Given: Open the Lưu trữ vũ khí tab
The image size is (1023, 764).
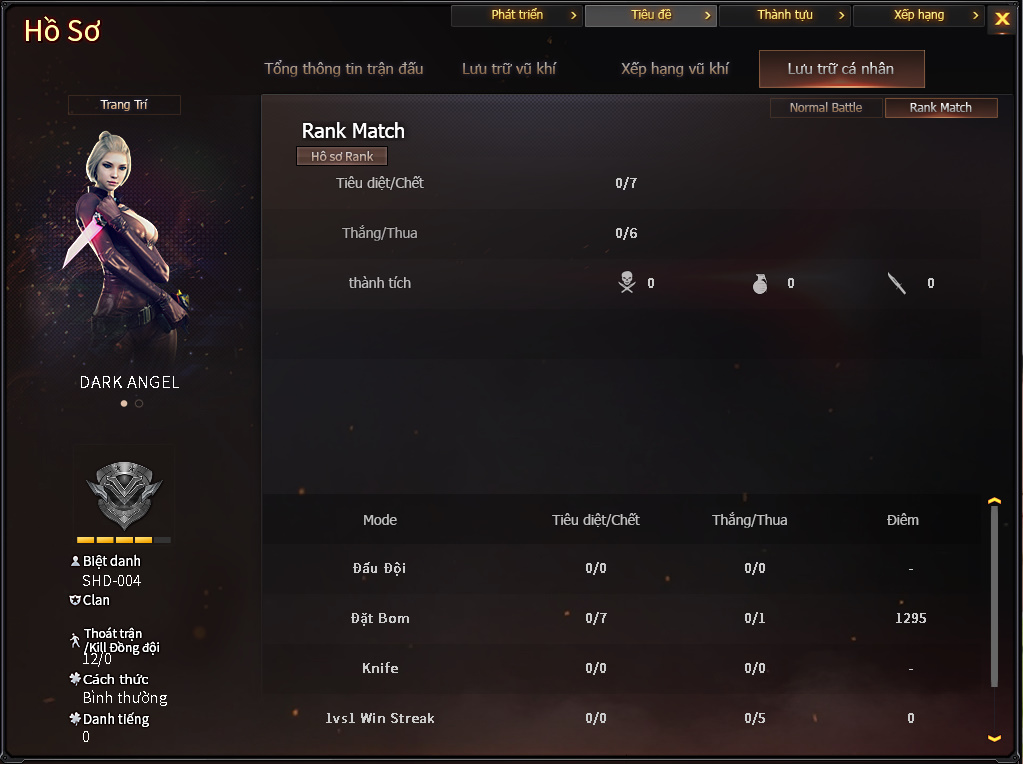Looking at the screenshot, I should coord(509,69).
